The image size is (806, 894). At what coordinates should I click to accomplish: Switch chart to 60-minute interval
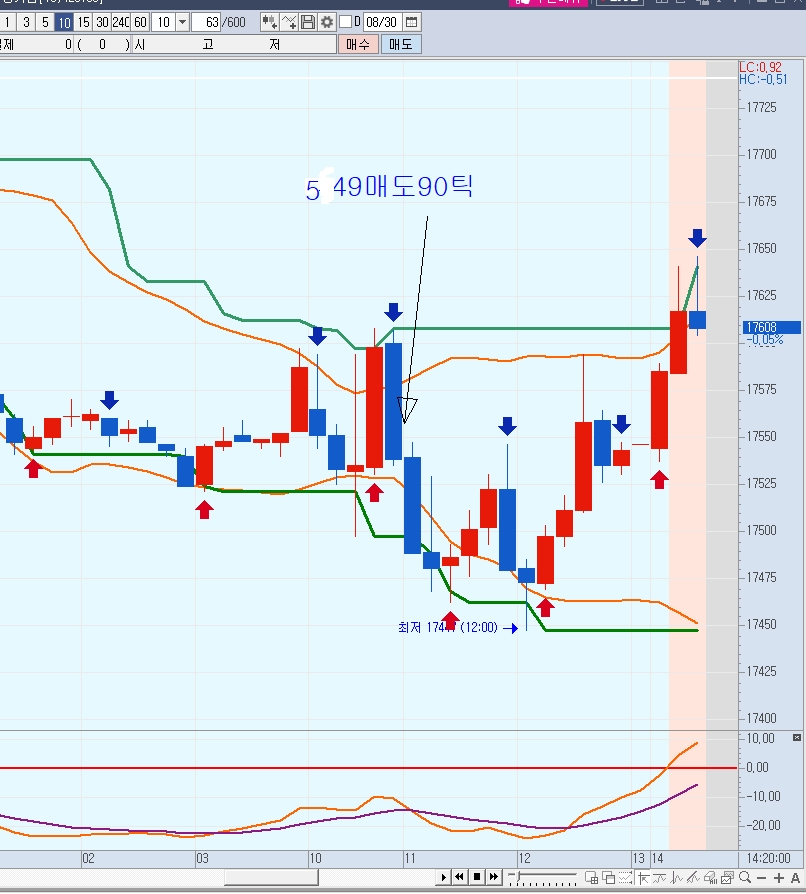(140, 22)
